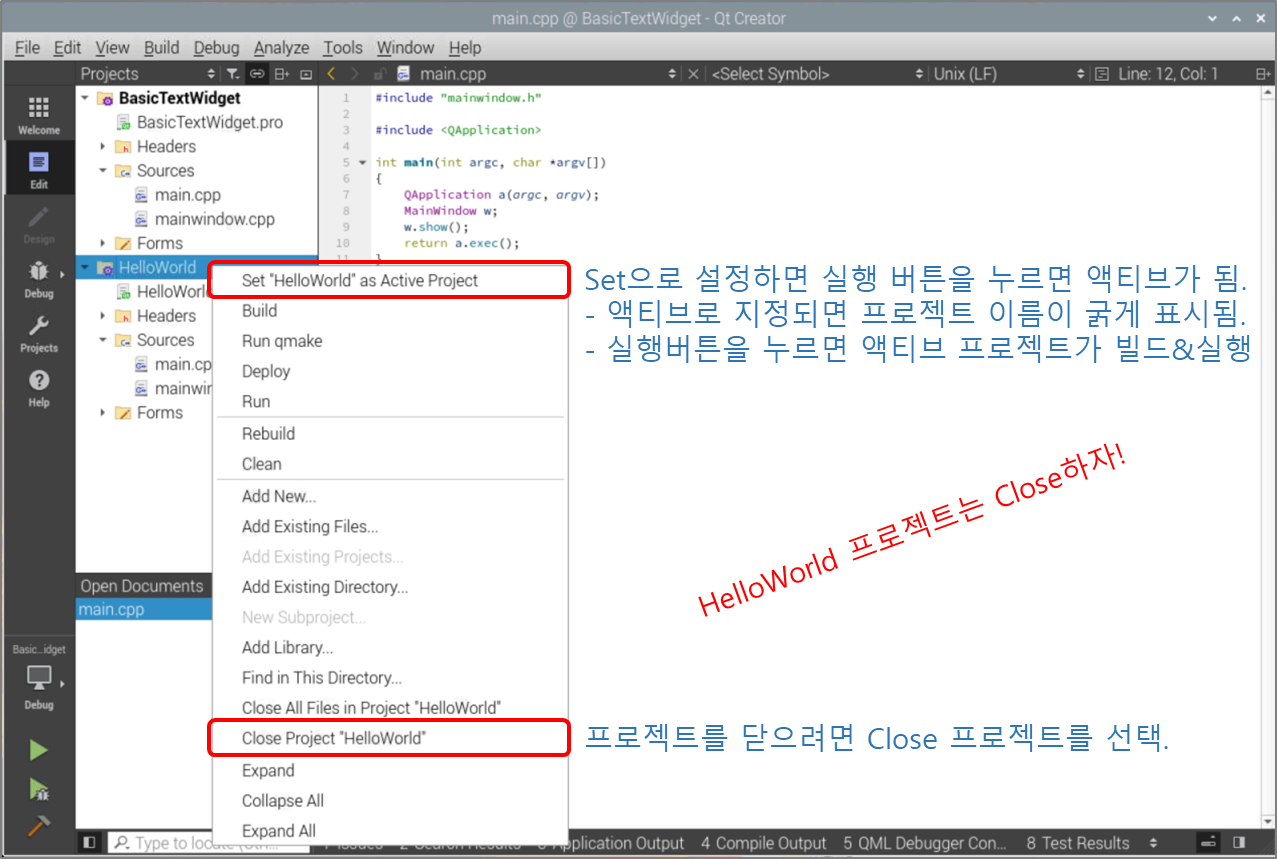Switch to Edit mode in sidebar

point(38,169)
